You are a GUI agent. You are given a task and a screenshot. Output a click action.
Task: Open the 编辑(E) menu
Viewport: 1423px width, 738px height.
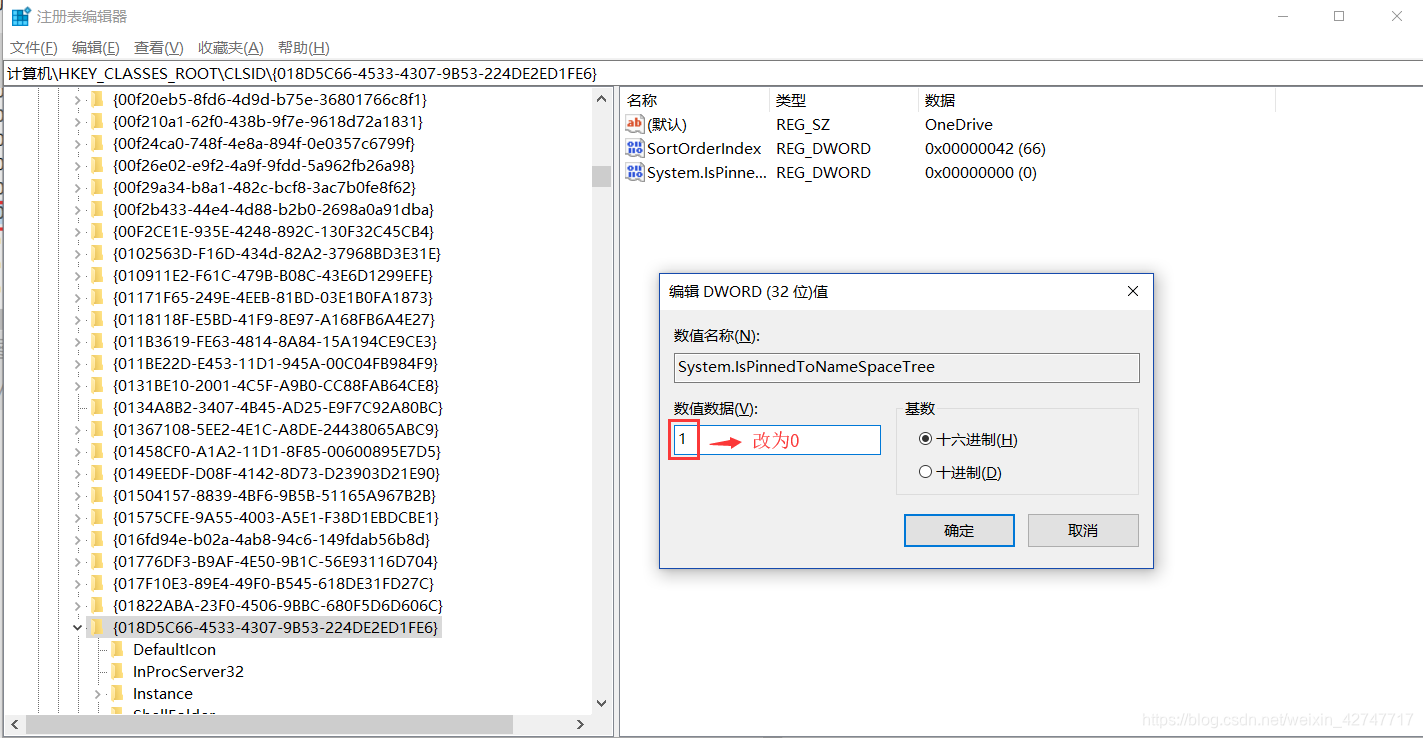point(96,48)
